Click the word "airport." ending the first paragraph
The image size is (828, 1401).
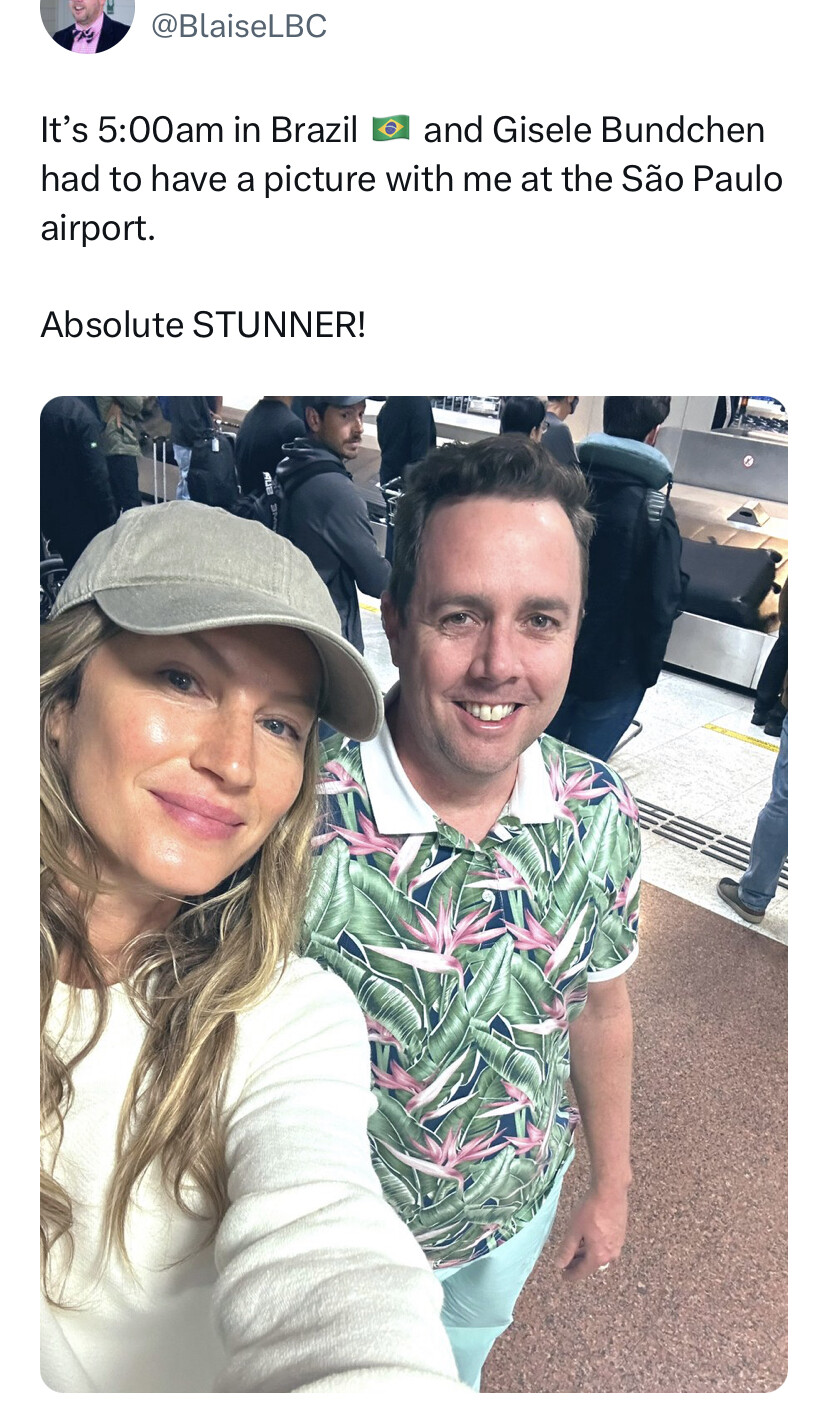click(98, 229)
